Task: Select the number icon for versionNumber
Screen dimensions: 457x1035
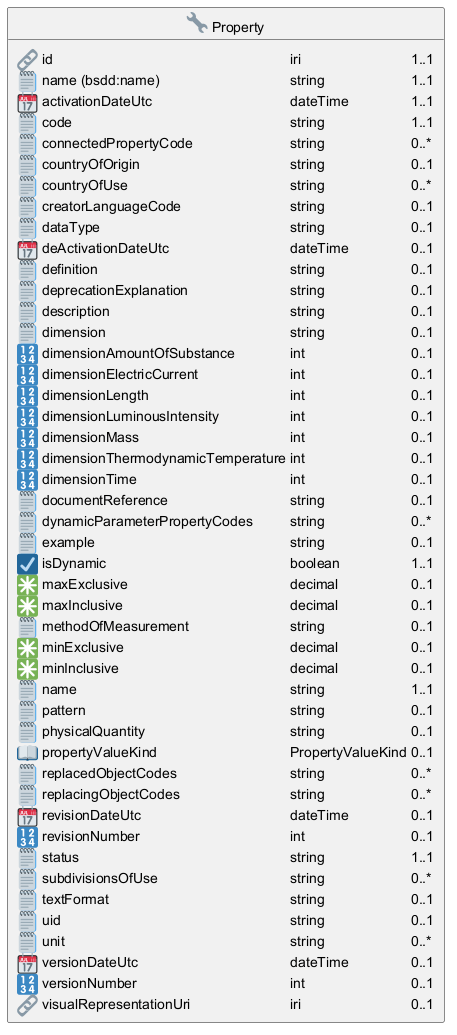Action: click(27, 984)
